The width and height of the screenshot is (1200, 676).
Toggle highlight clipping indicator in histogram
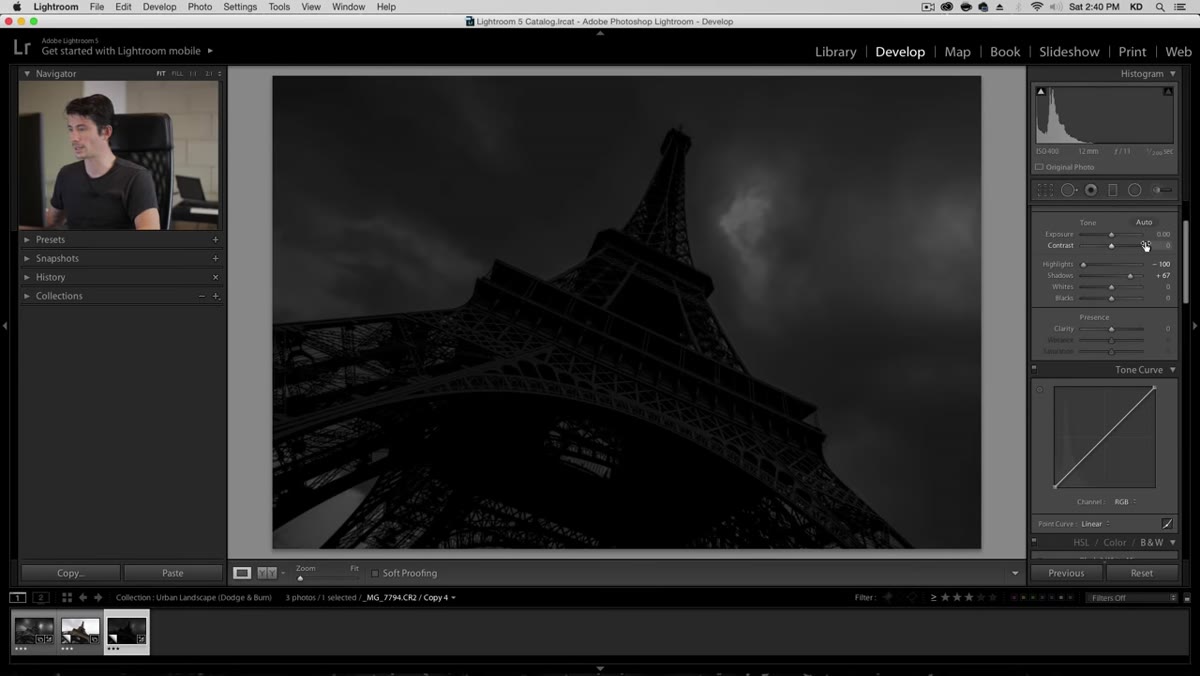pyautogui.click(x=1167, y=92)
